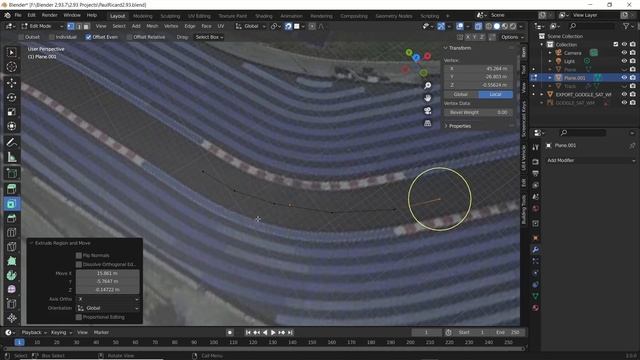Enable the Offset Relative checkbox
Image resolution: width=640 pixels, height=360 pixels.
point(129,37)
